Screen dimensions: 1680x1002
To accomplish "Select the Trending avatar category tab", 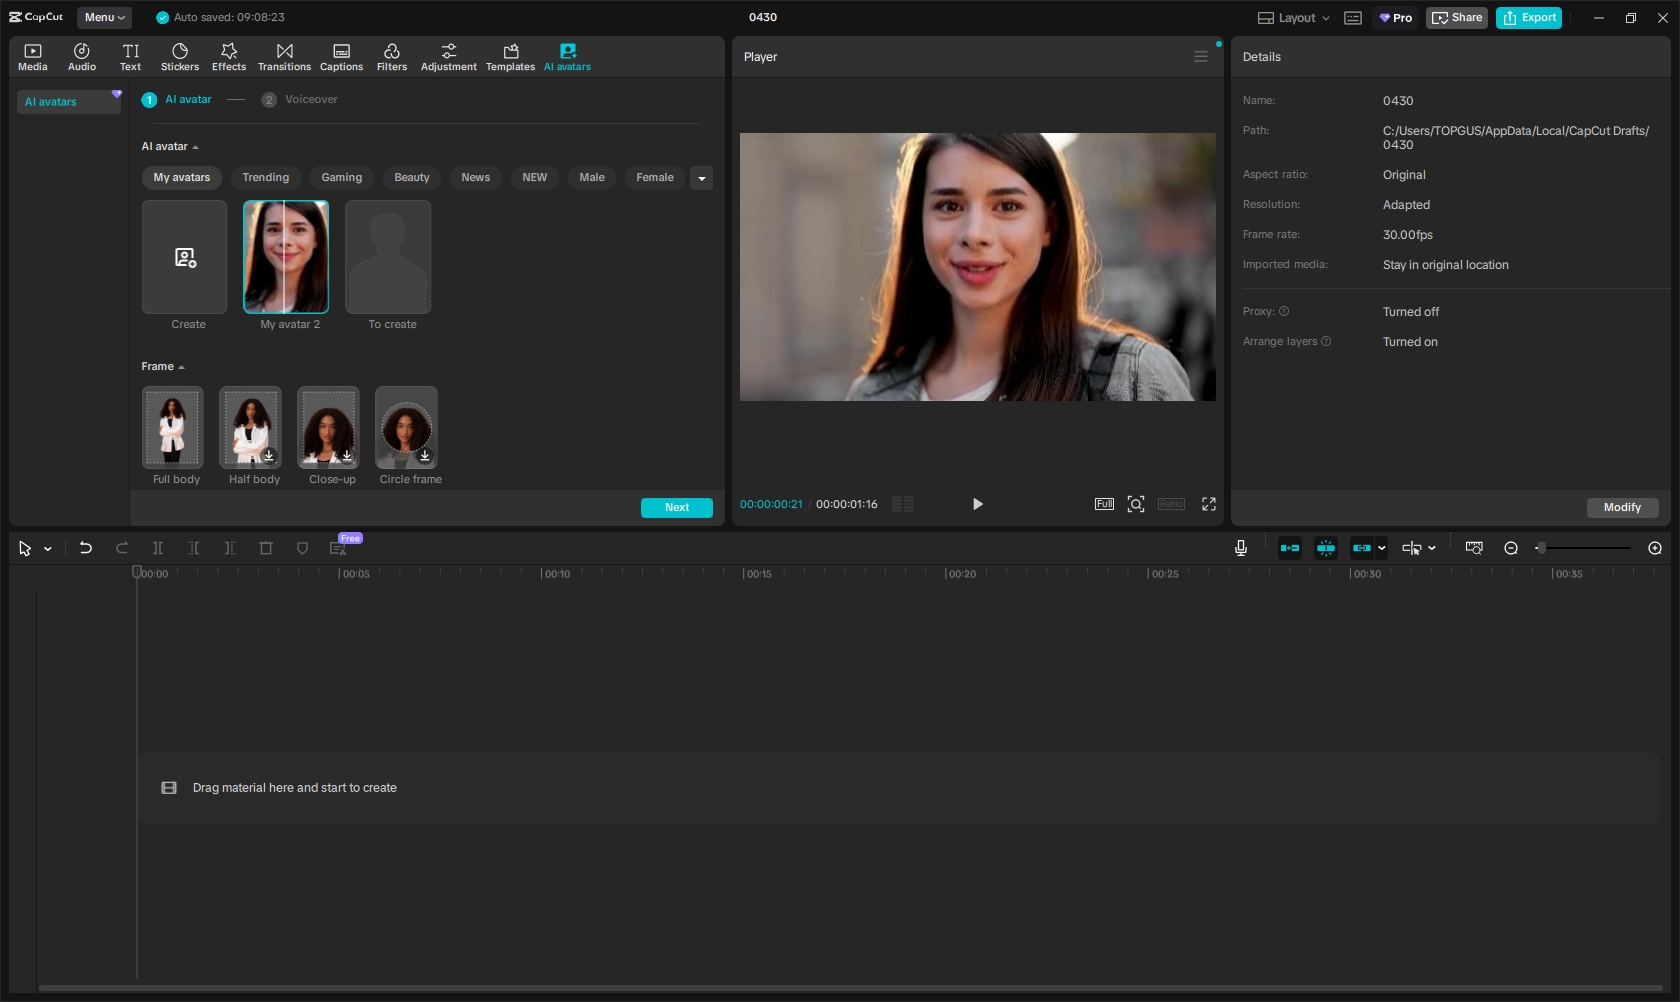I will point(265,177).
